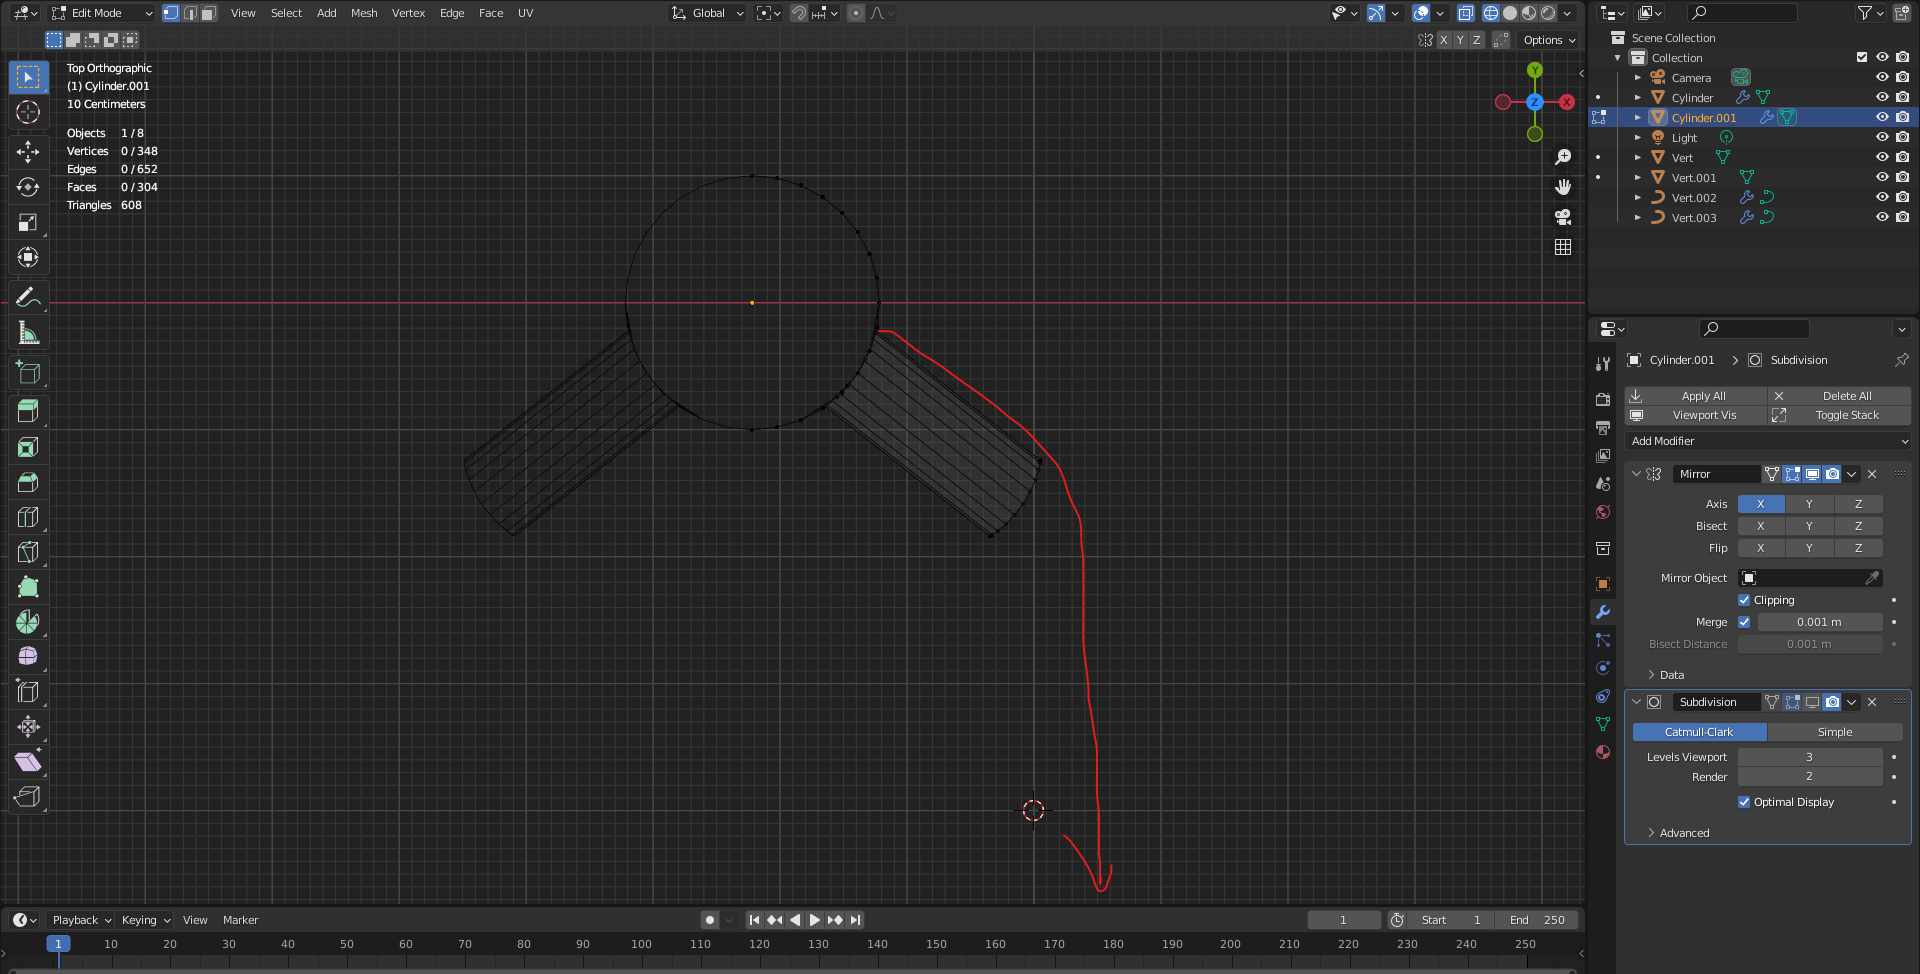Viewport: 1920px width, 974px height.
Task: Open the Playback dropdown in timeline
Action: click(x=81, y=920)
